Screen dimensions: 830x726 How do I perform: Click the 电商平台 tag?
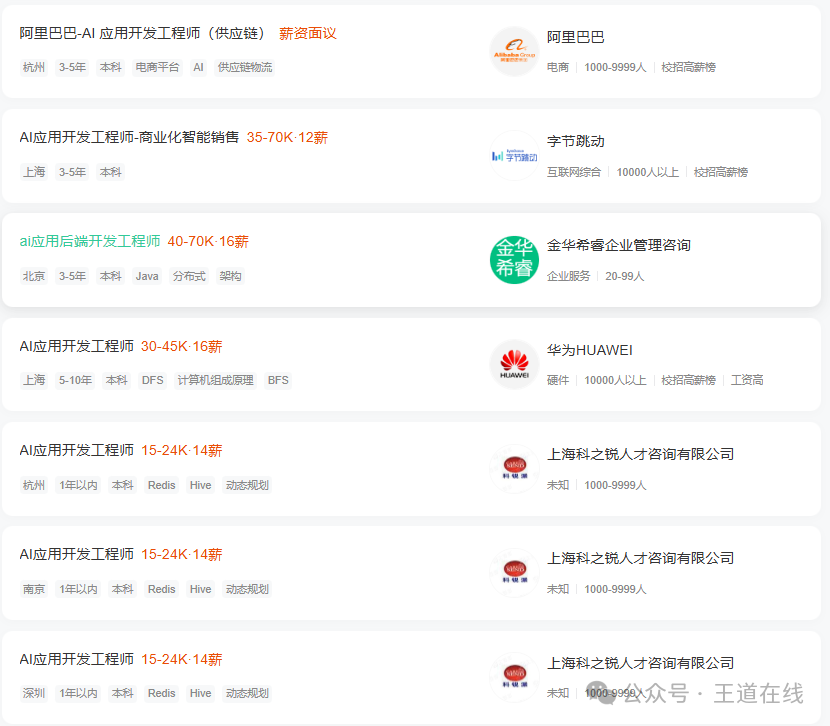[157, 67]
